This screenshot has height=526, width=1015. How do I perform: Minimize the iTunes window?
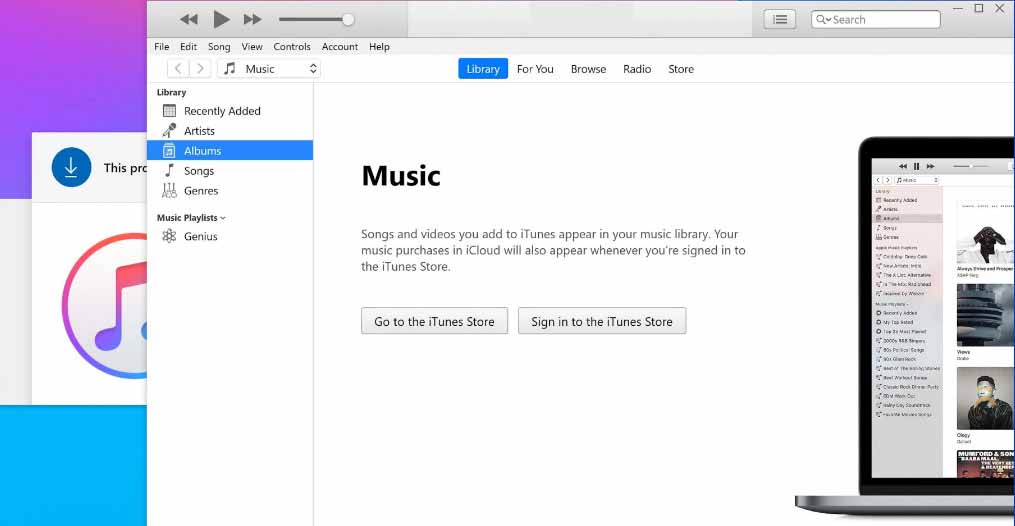click(x=958, y=8)
